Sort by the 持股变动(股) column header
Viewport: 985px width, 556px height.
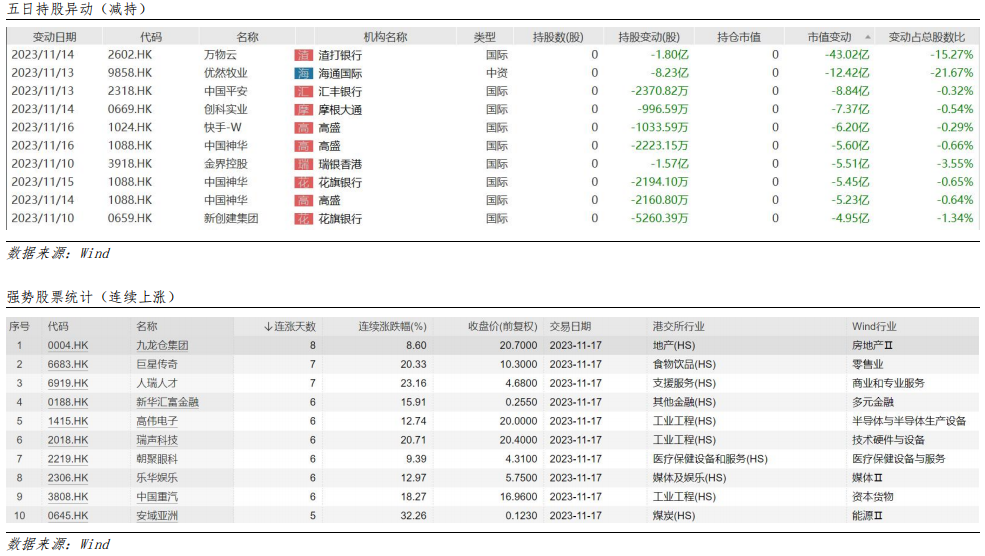coord(648,37)
